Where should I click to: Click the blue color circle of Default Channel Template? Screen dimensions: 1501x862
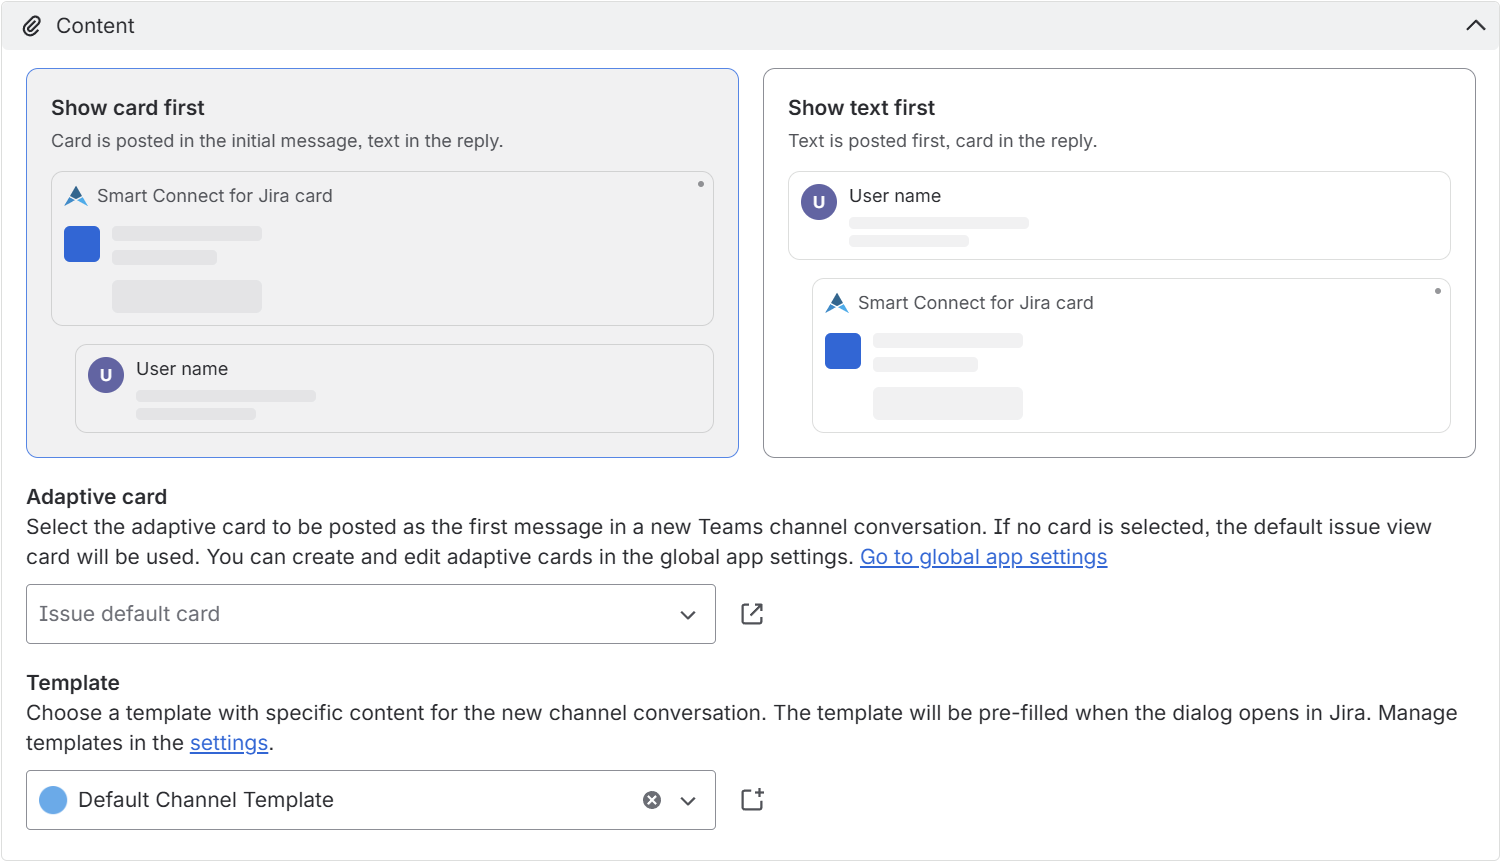point(53,800)
